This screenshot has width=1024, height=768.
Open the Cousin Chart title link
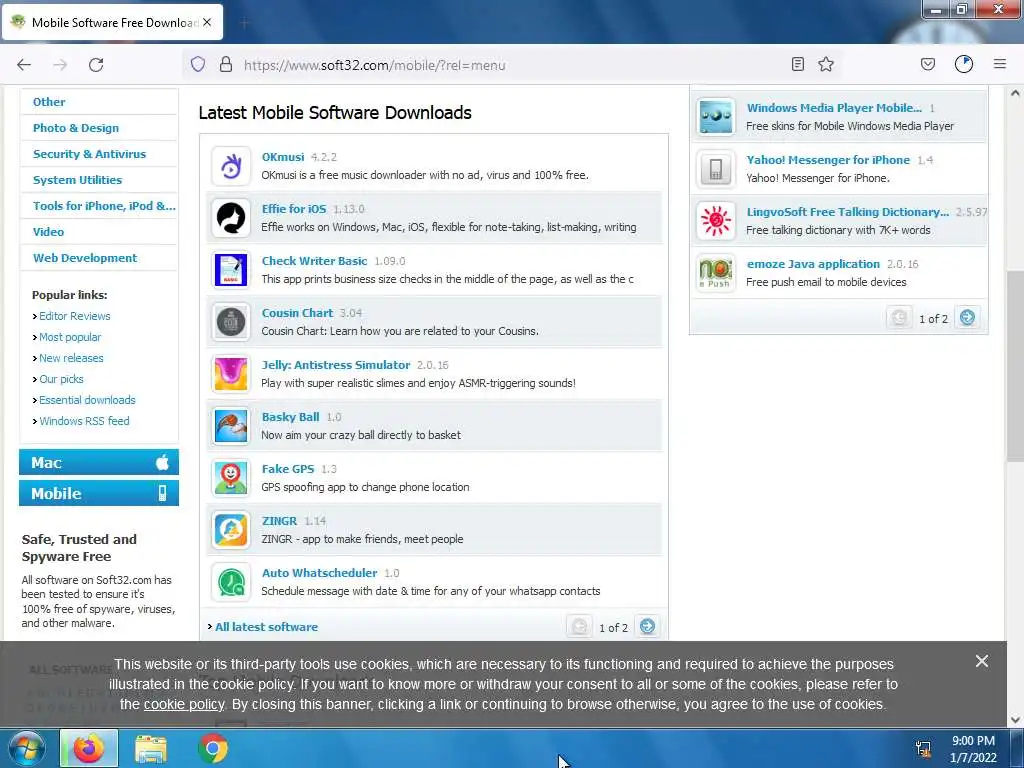(297, 313)
